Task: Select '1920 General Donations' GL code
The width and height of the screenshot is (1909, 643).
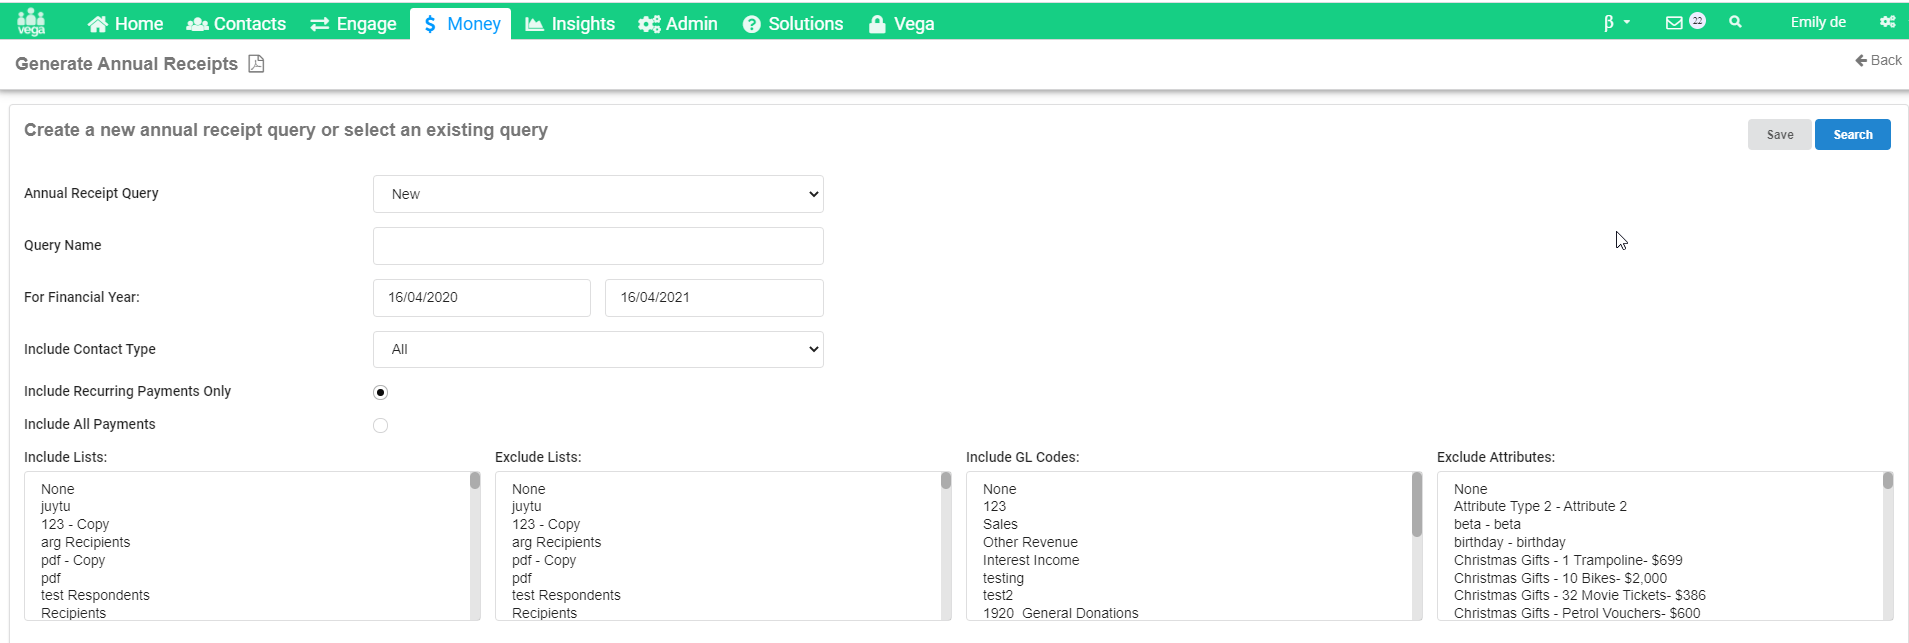Action: (1061, 613)
